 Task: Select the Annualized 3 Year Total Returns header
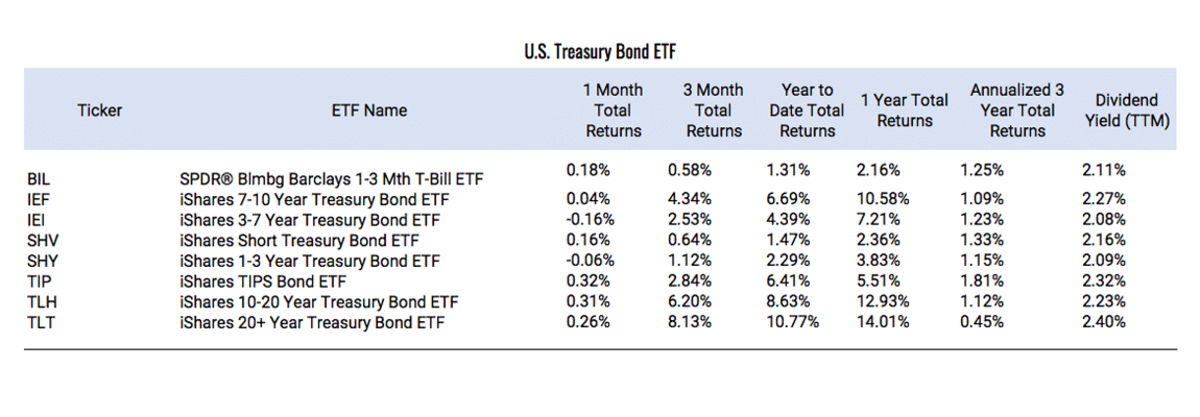pyautogui.click(x=1016, y=110)
